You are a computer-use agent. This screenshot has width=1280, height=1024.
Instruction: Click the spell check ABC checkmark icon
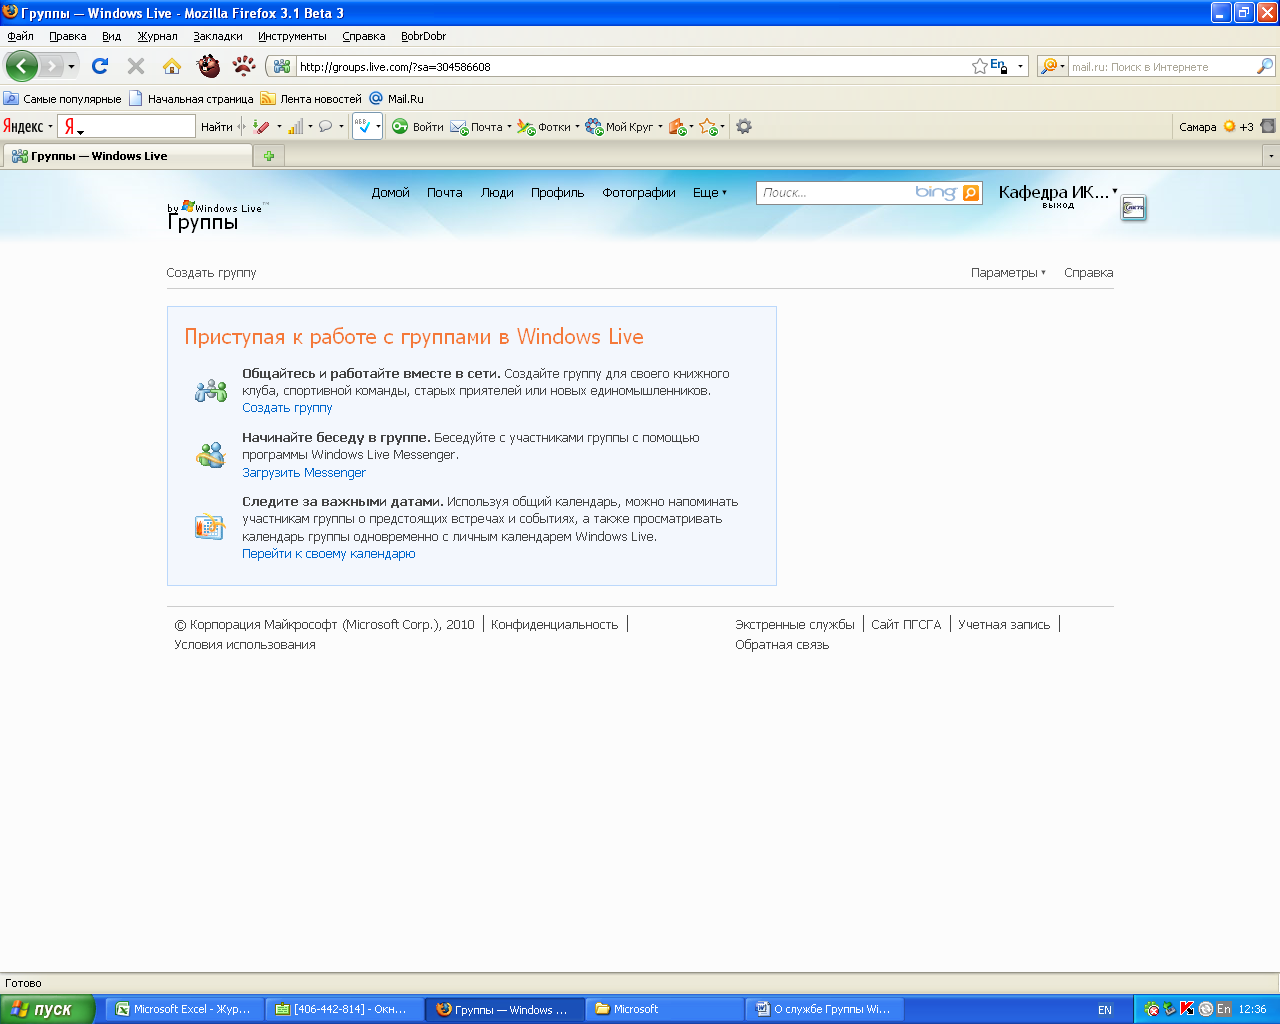[x=363, y=127]
